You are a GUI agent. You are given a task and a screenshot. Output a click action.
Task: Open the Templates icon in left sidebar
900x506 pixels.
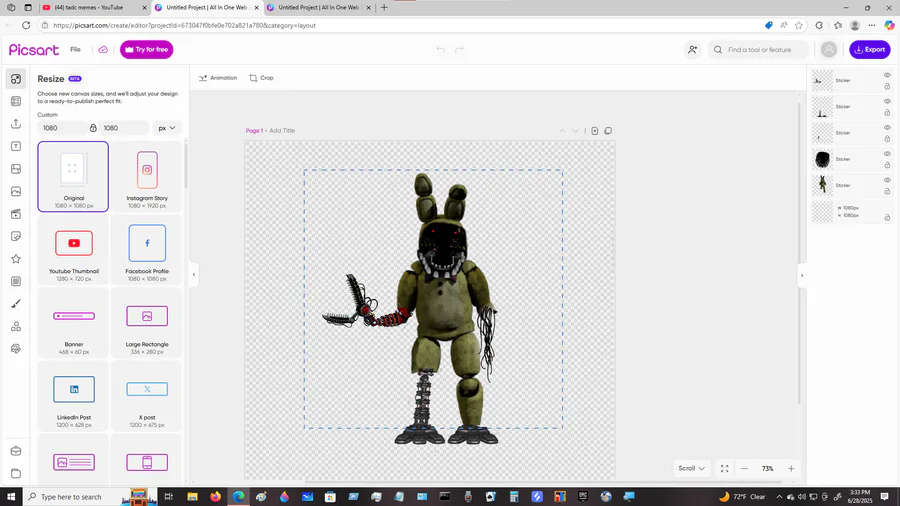[16, 102]
